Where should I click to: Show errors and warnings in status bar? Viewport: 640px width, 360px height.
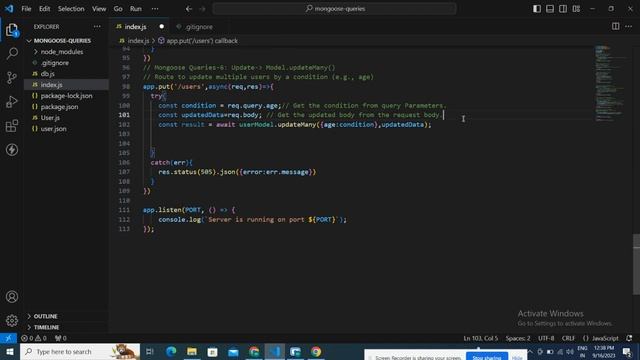tap(33, 338)
